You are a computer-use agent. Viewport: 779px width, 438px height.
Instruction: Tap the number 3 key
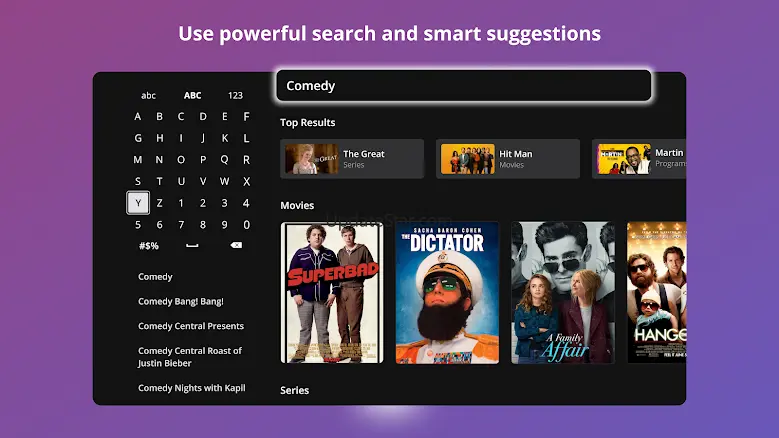pos(225,203)
